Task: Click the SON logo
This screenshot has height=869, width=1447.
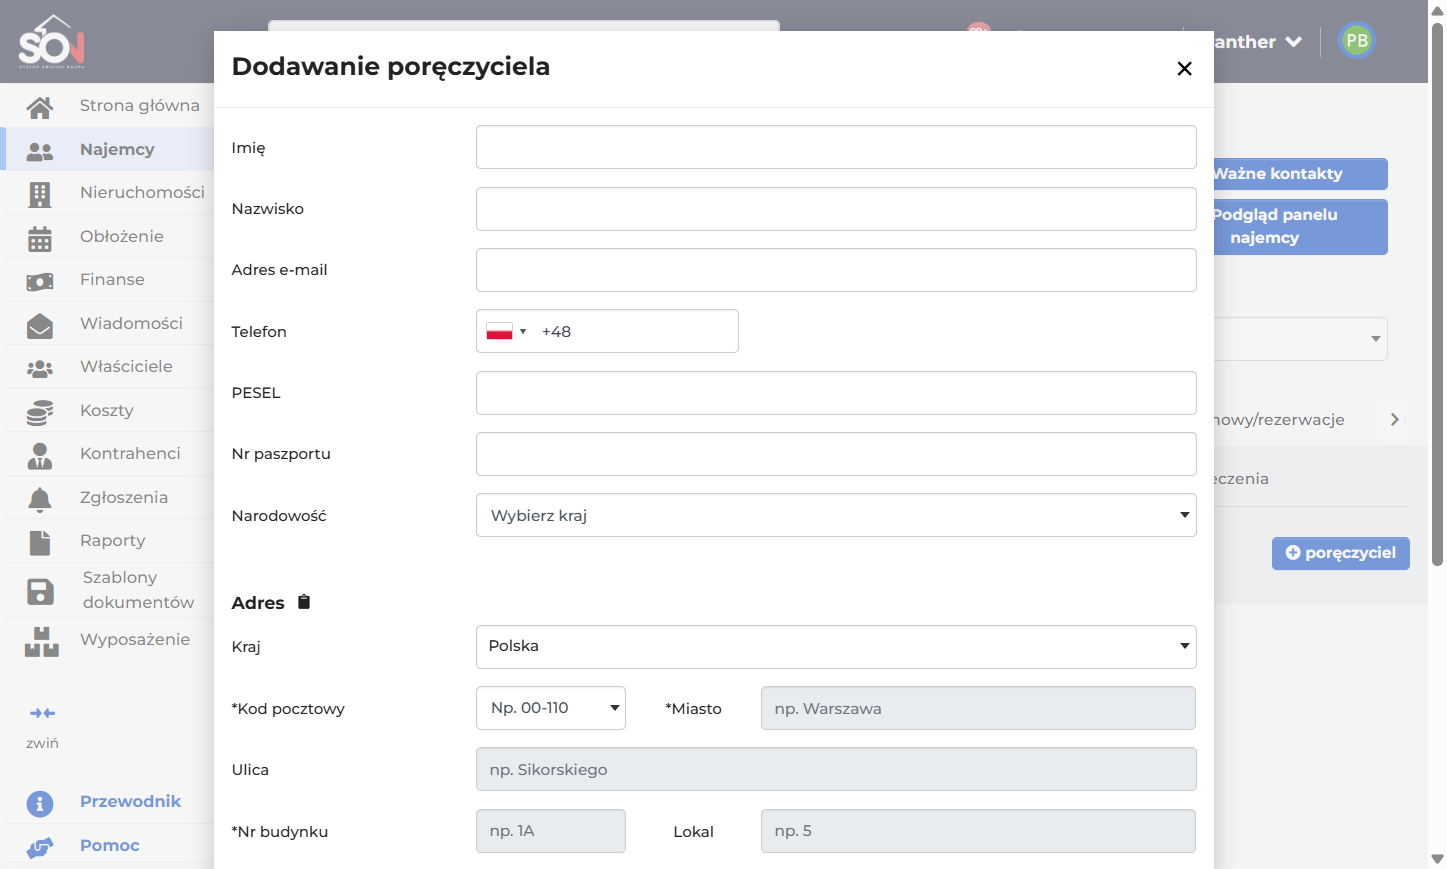Action: 52,41
